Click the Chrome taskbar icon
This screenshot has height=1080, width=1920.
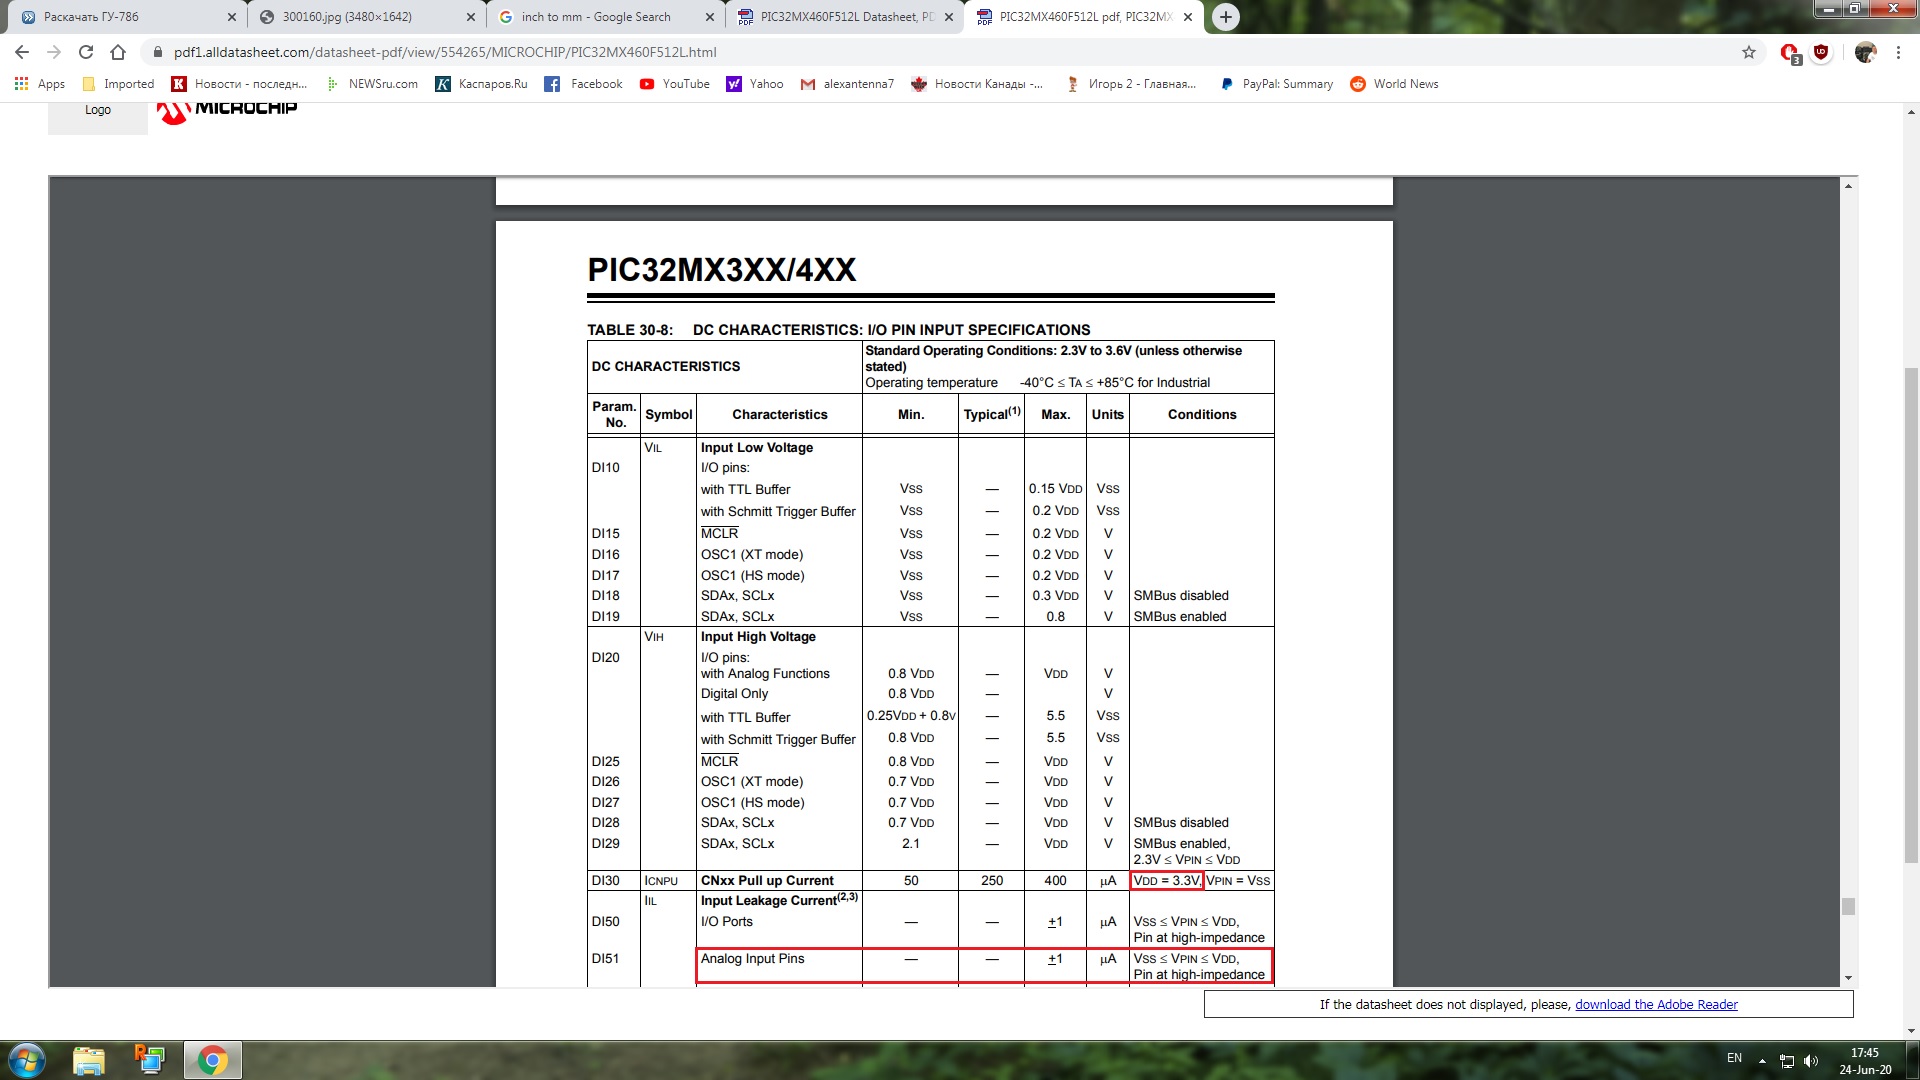pos(212,1060)
